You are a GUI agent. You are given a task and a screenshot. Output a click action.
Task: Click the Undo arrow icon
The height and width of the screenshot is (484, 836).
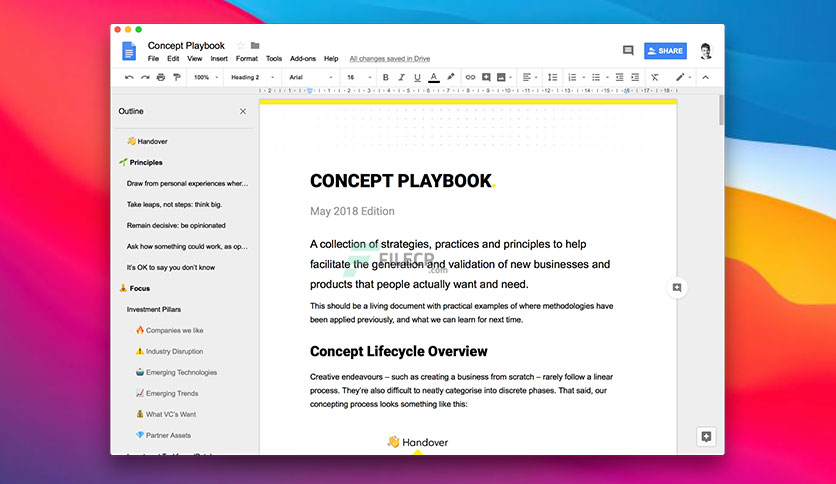pyautogui.click(x=129, y=77)
